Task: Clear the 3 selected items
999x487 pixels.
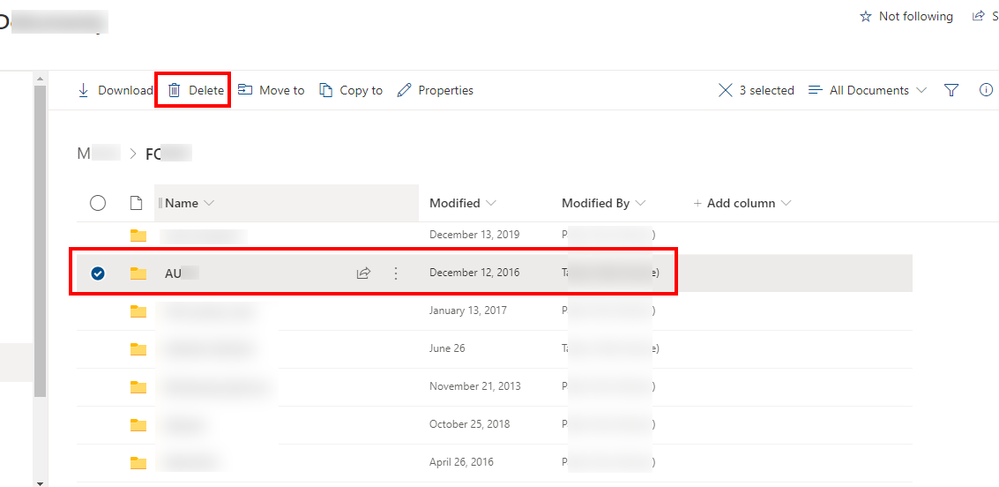Action: pyautogui.click(x=726, y=90)
